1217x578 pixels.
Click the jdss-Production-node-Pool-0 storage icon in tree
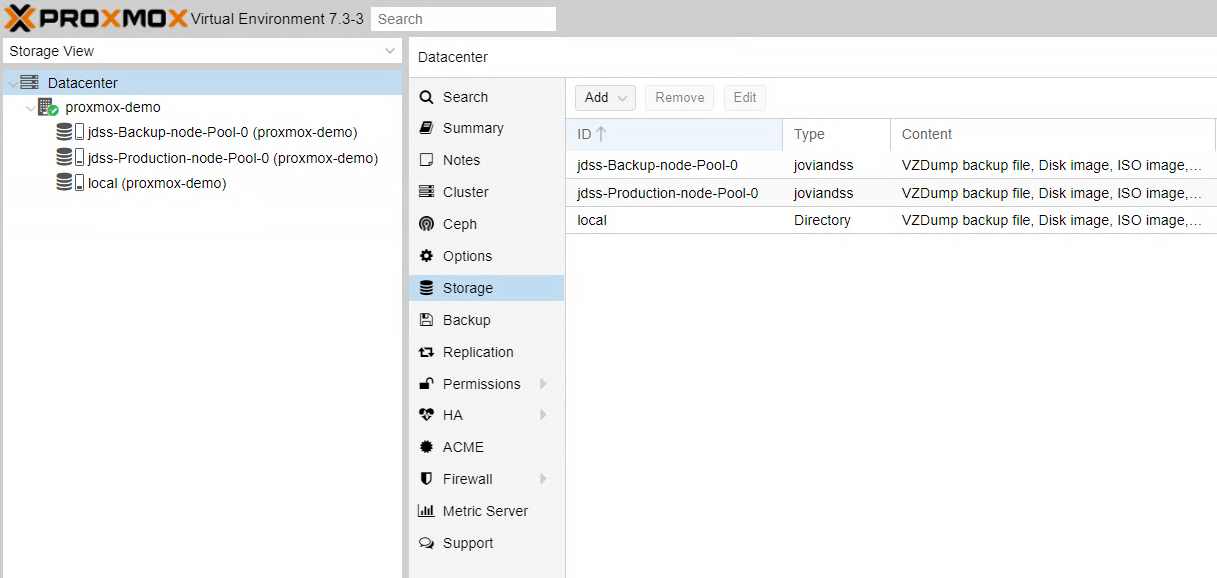coord(70,158)
